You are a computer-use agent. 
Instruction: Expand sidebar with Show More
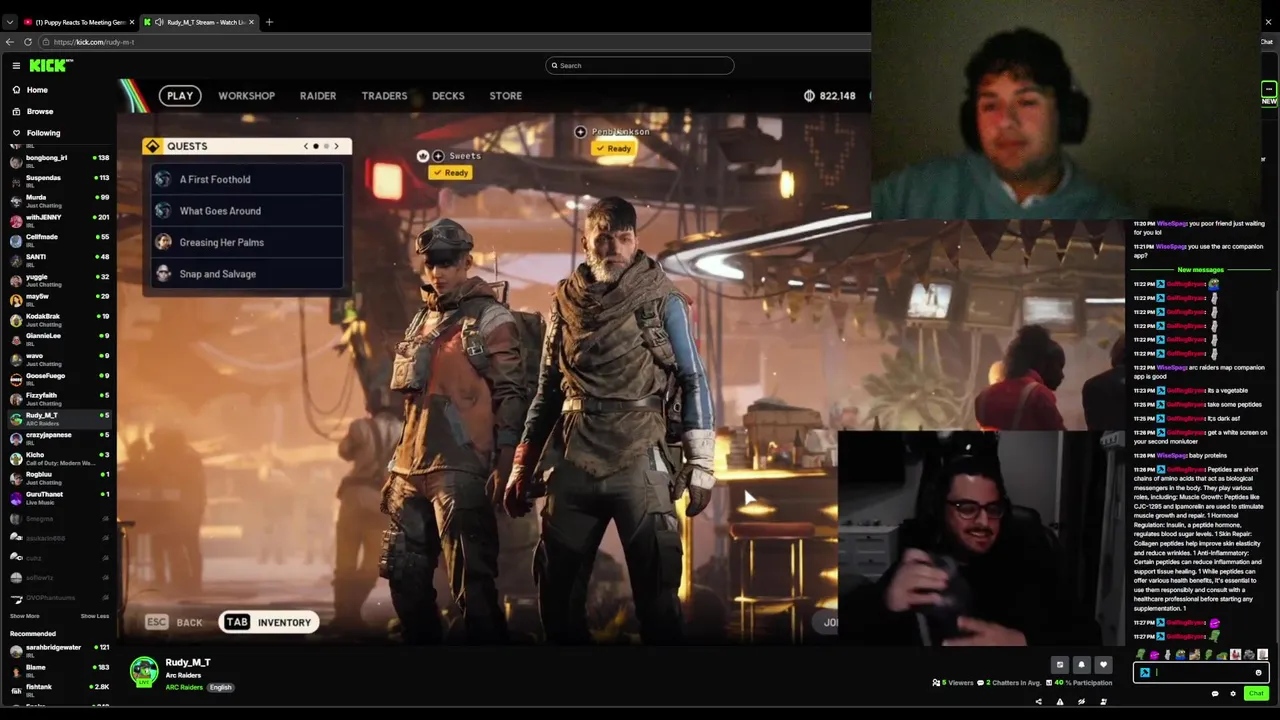tap(25, 616)
